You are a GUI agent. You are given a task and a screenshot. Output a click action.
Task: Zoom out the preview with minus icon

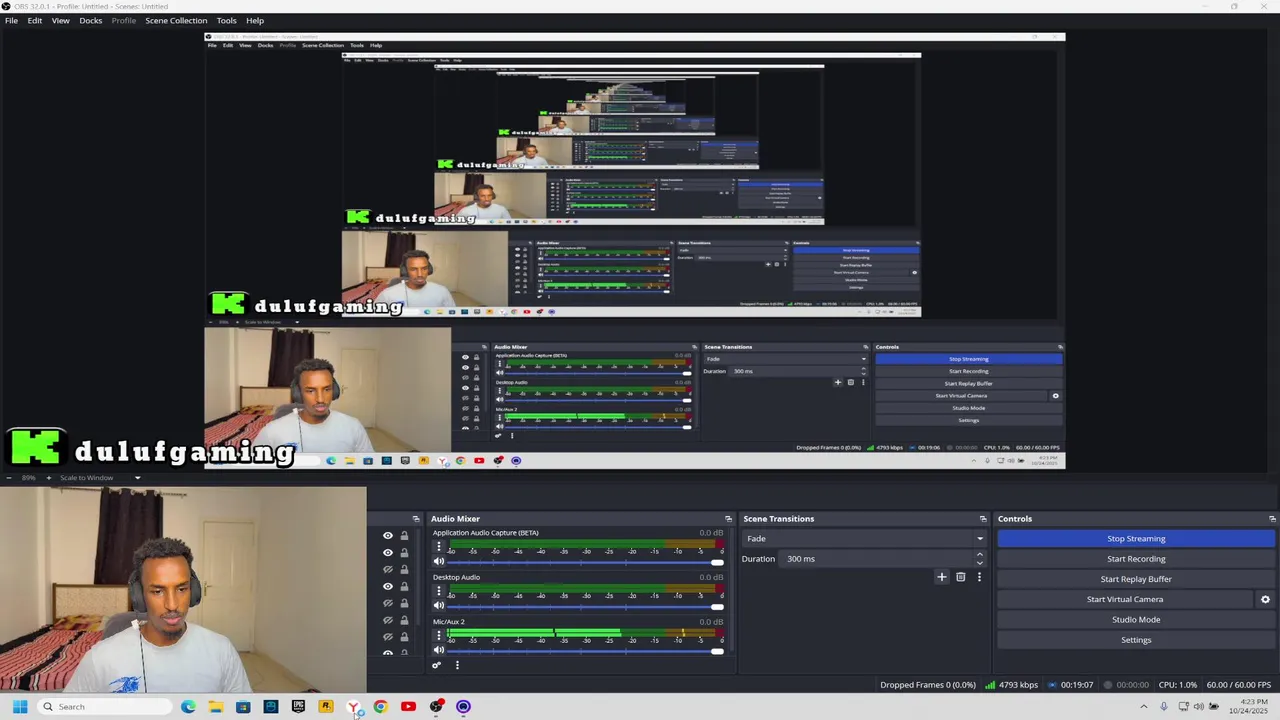click(8, 478)
